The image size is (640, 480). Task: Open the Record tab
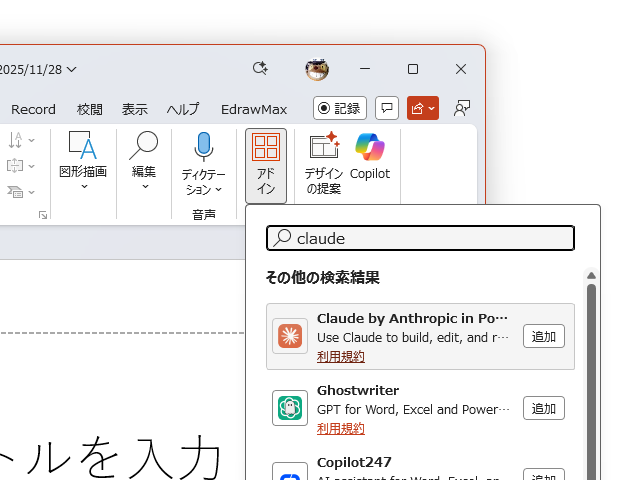tap(33, 109)
